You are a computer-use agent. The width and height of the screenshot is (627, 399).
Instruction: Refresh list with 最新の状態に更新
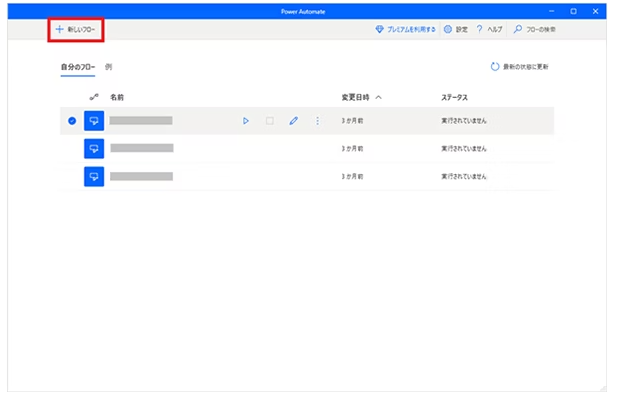pos(519,67)
